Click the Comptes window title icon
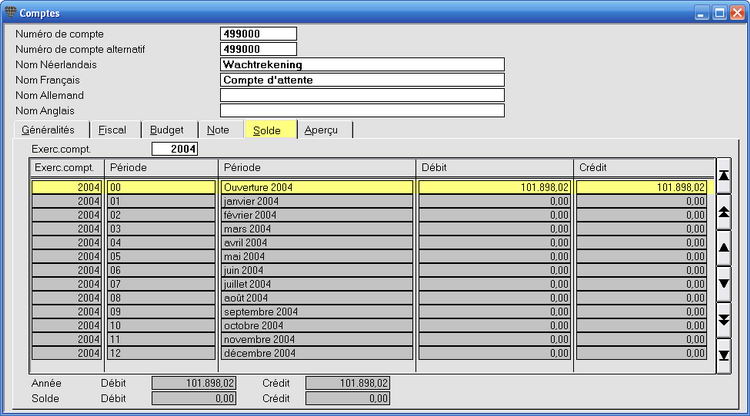 pos(10,12)
